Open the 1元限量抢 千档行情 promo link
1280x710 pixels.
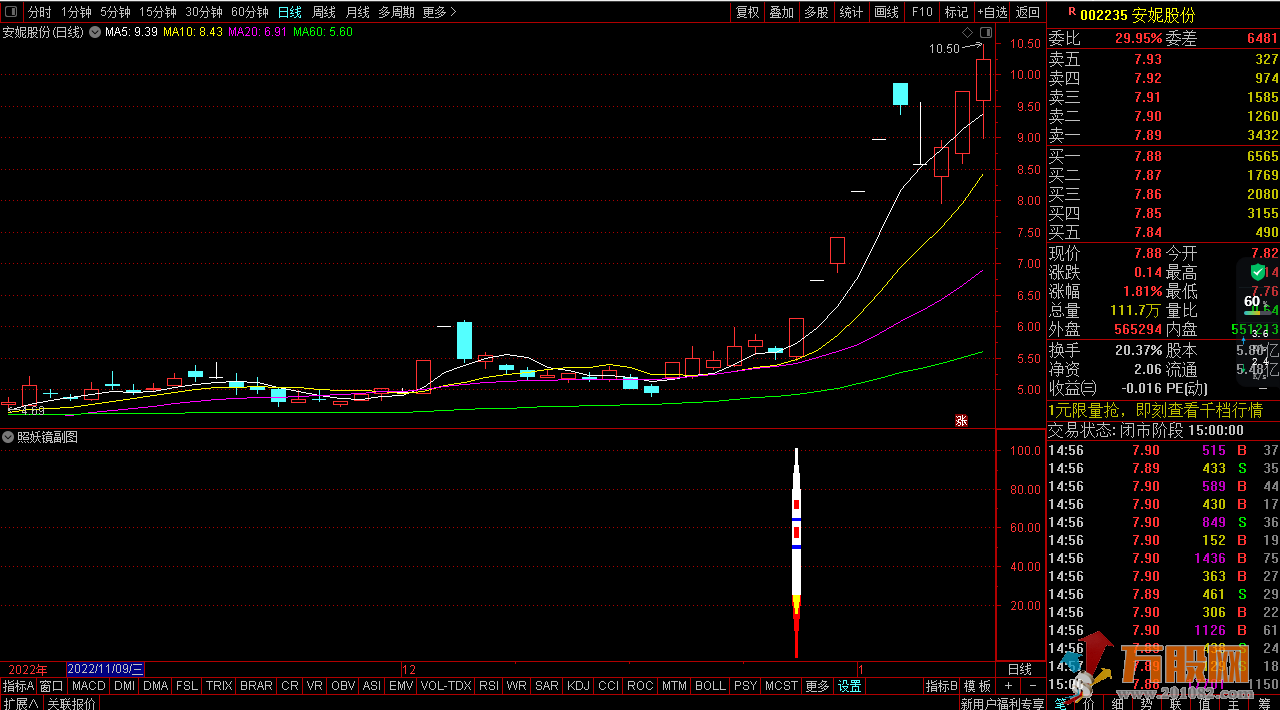click(x=1155, y=411)
